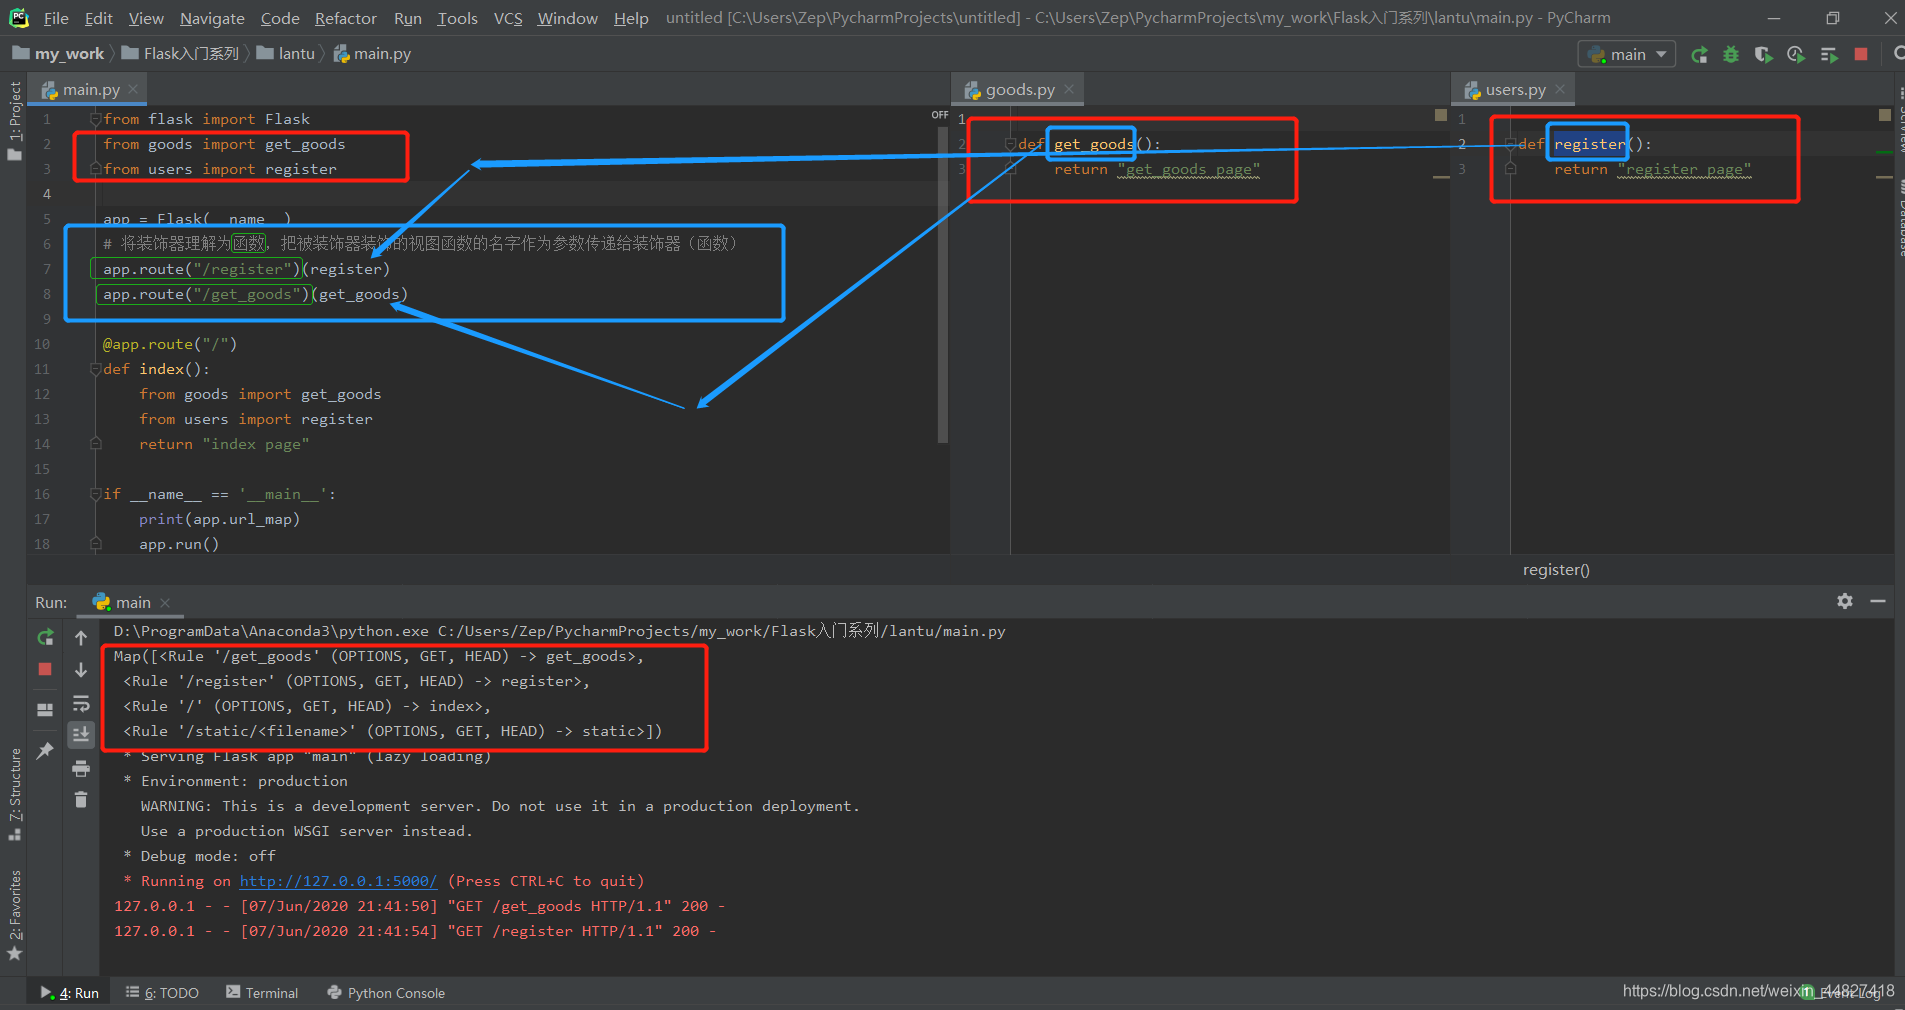Image resolution: width=1905 pixels, height=1010 pixels.
Task: Go up the stack trace arrow
Action: point(81,637)
